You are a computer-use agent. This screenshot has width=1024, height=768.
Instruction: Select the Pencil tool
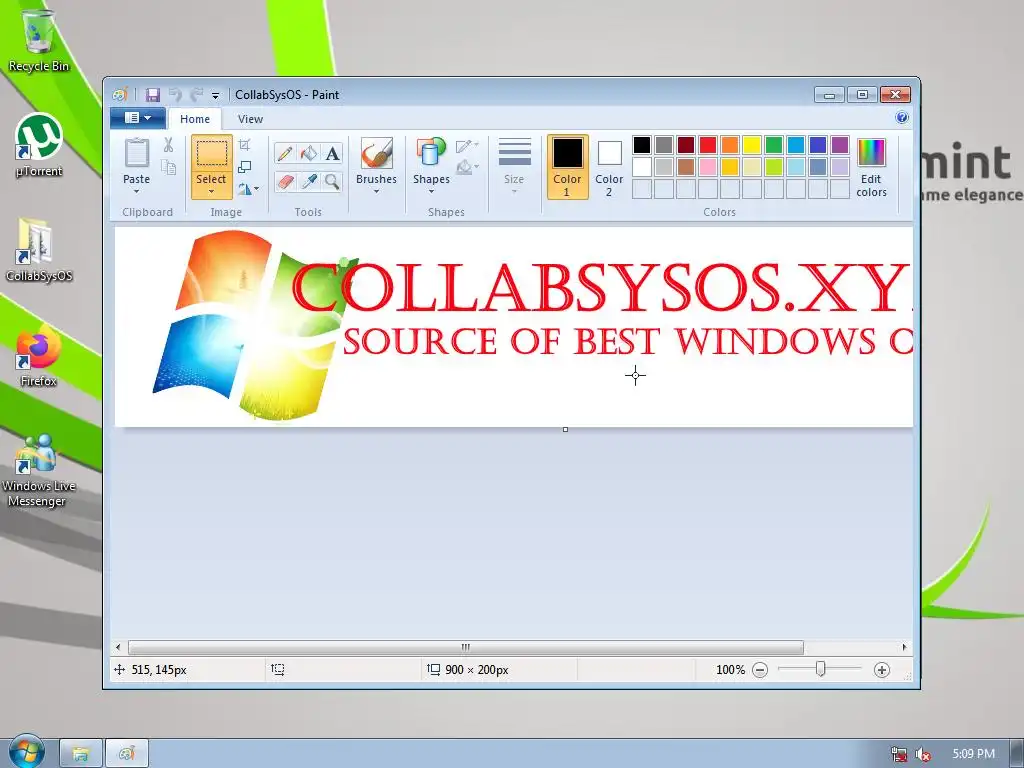pyautogui.click(x=285, y=154)
